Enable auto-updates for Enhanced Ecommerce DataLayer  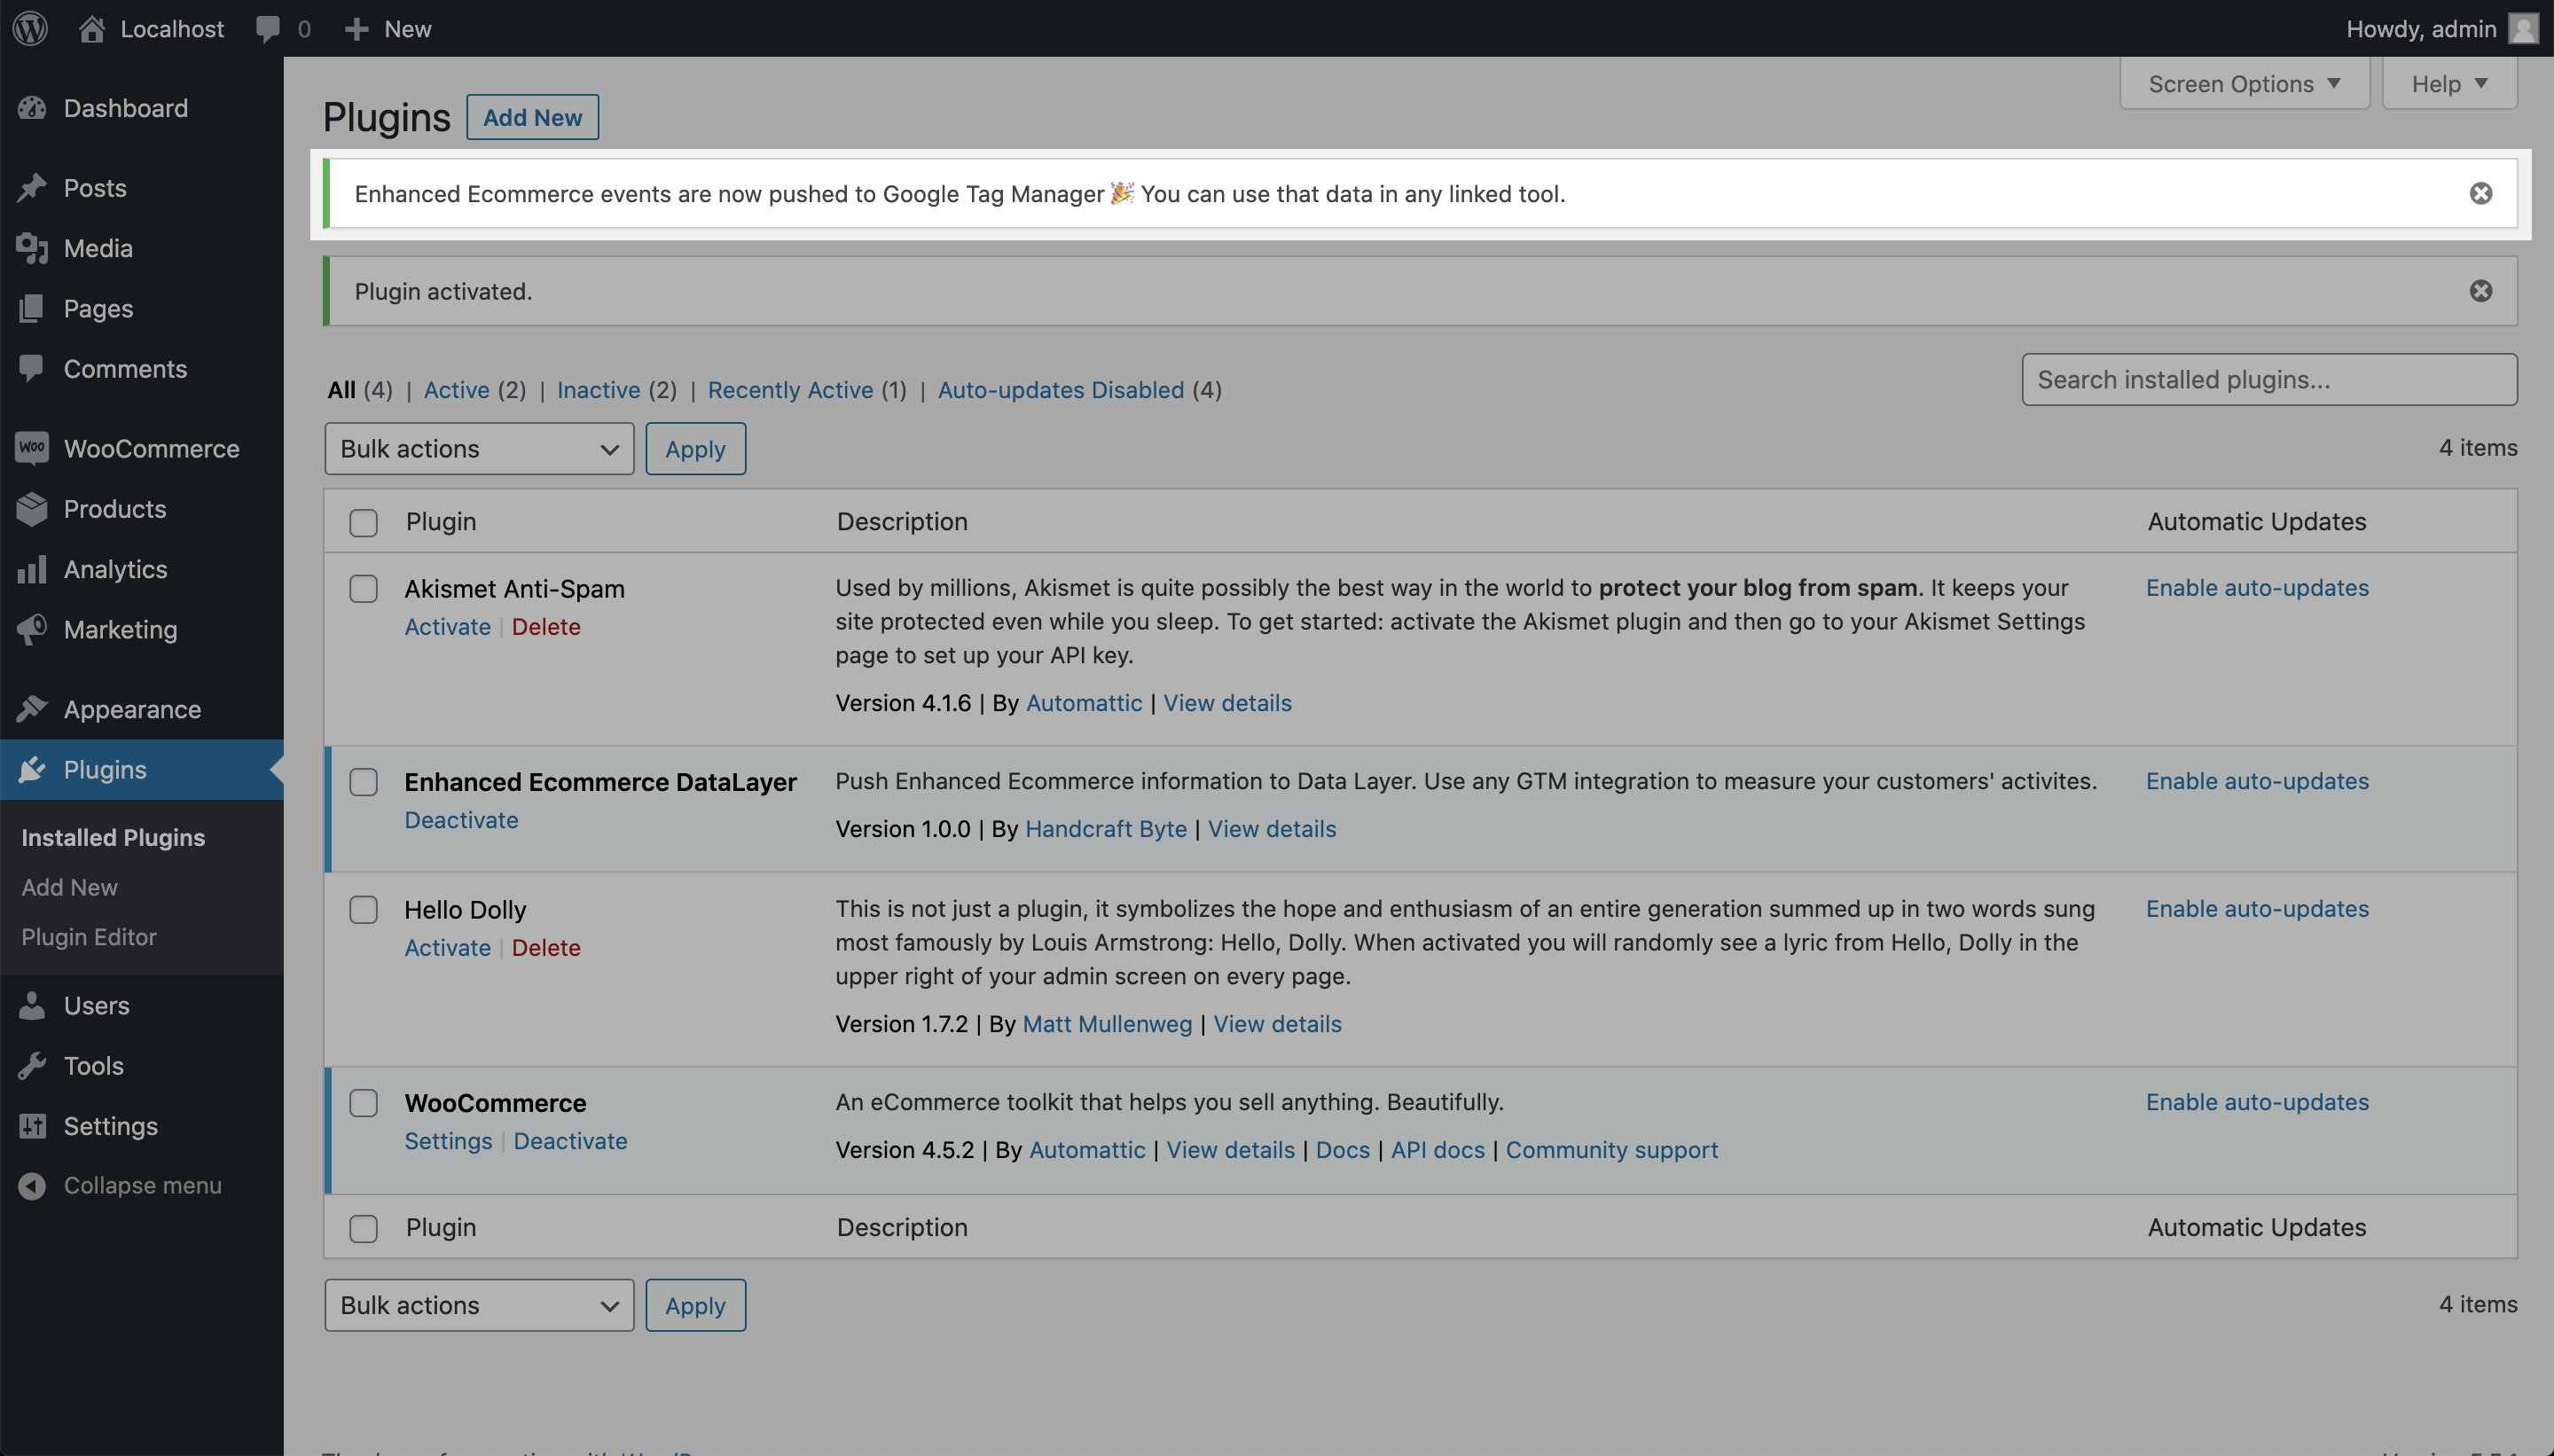coord(2257,780)
